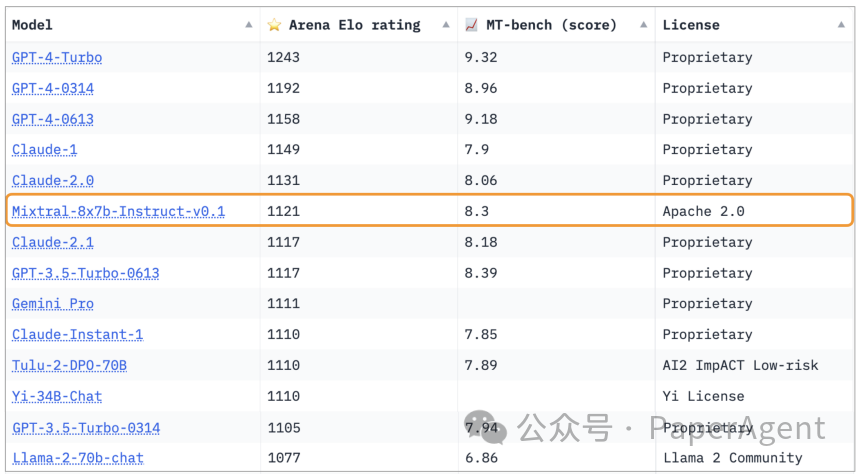Sort by the License column arrow
The image size is (862, 474).
(x=841, y=25)
